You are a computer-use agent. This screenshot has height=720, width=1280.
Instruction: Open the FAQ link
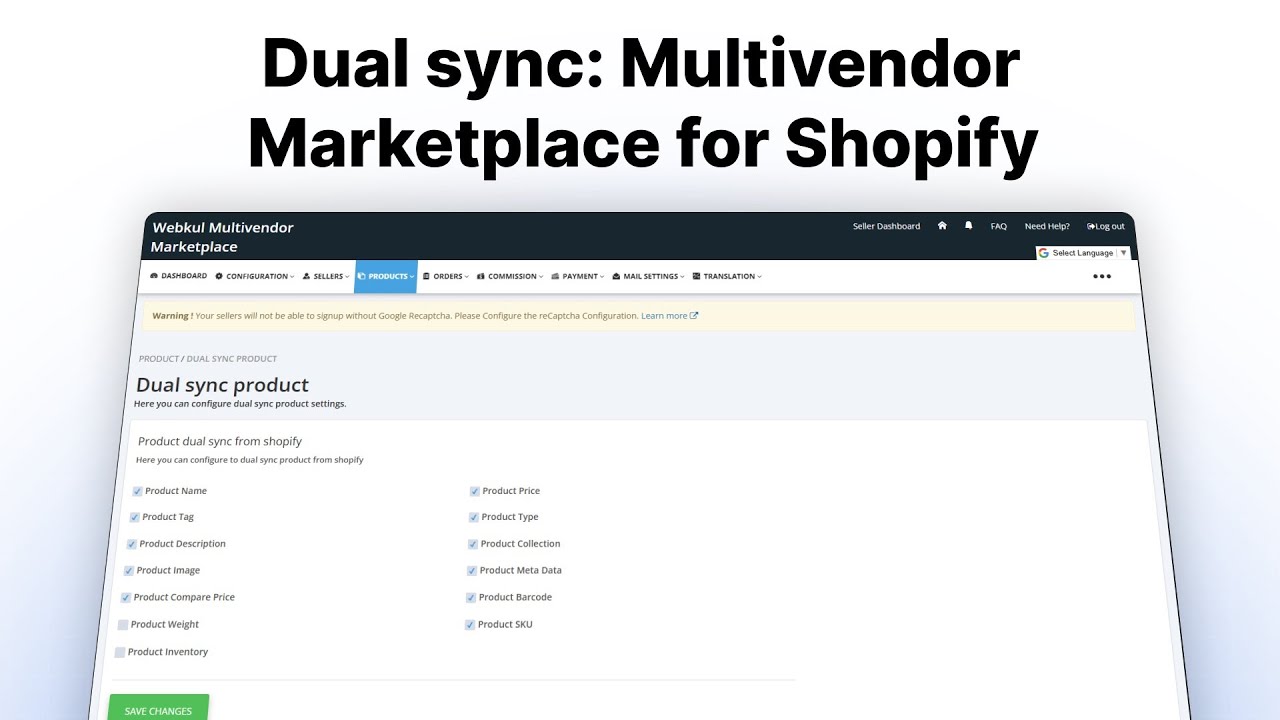click(998, 226)
